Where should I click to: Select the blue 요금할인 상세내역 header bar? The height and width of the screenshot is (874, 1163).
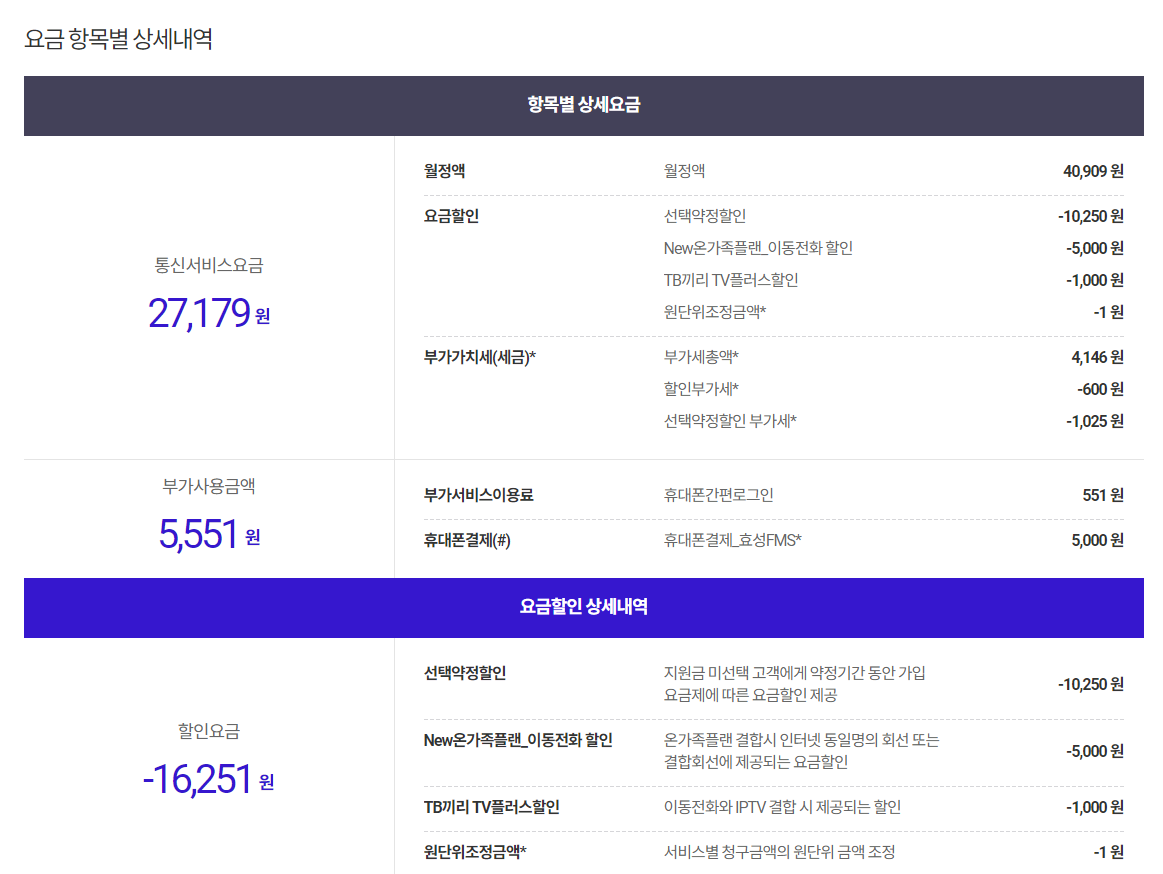pos(583,607)
